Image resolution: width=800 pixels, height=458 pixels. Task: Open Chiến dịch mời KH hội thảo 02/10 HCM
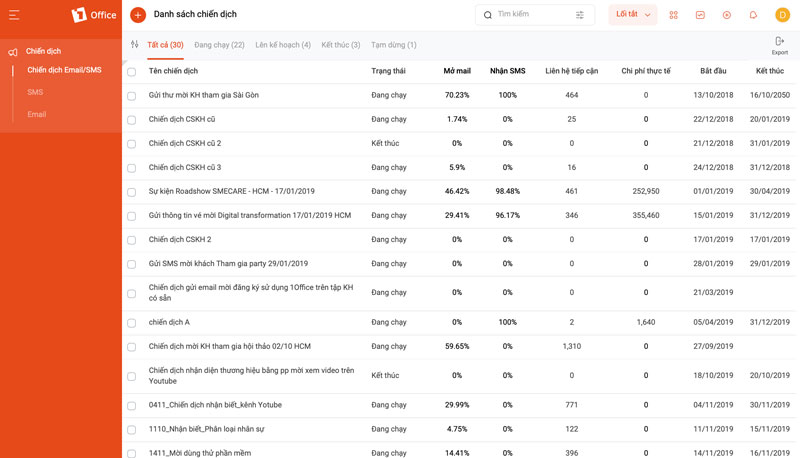click(x=230, y=346)
